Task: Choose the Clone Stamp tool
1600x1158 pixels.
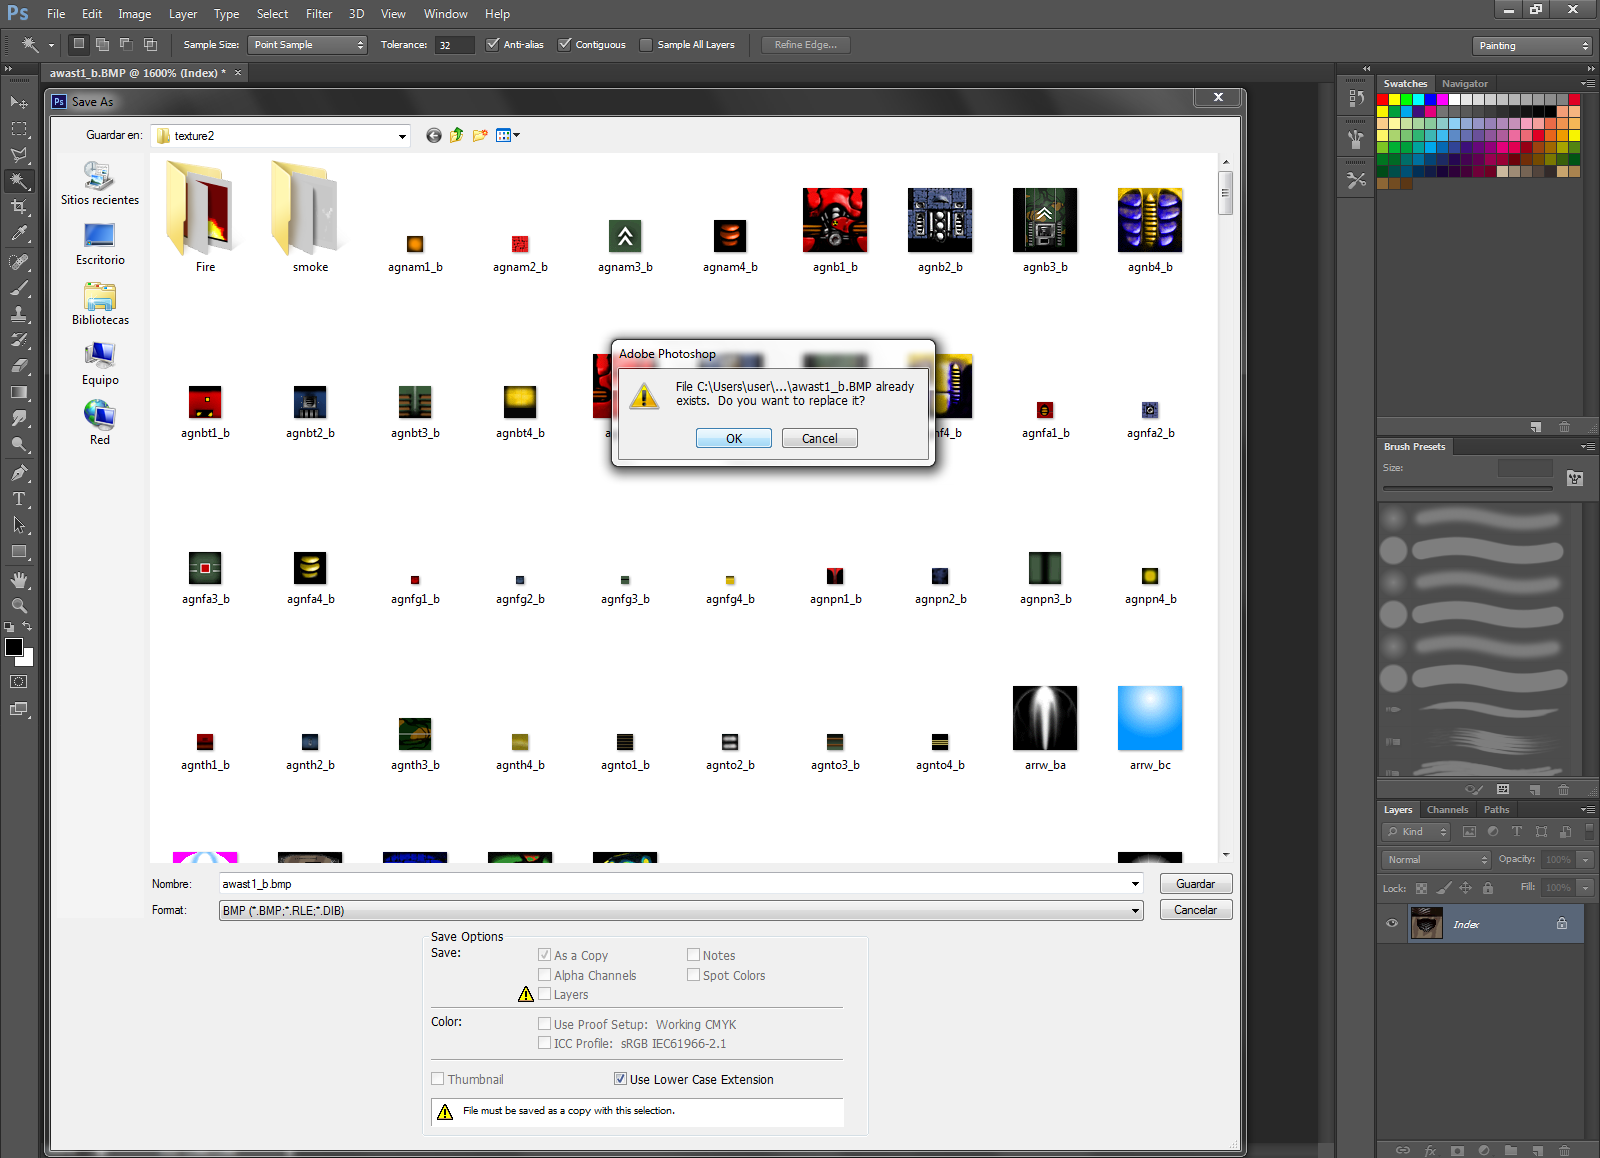Action: 19,314
